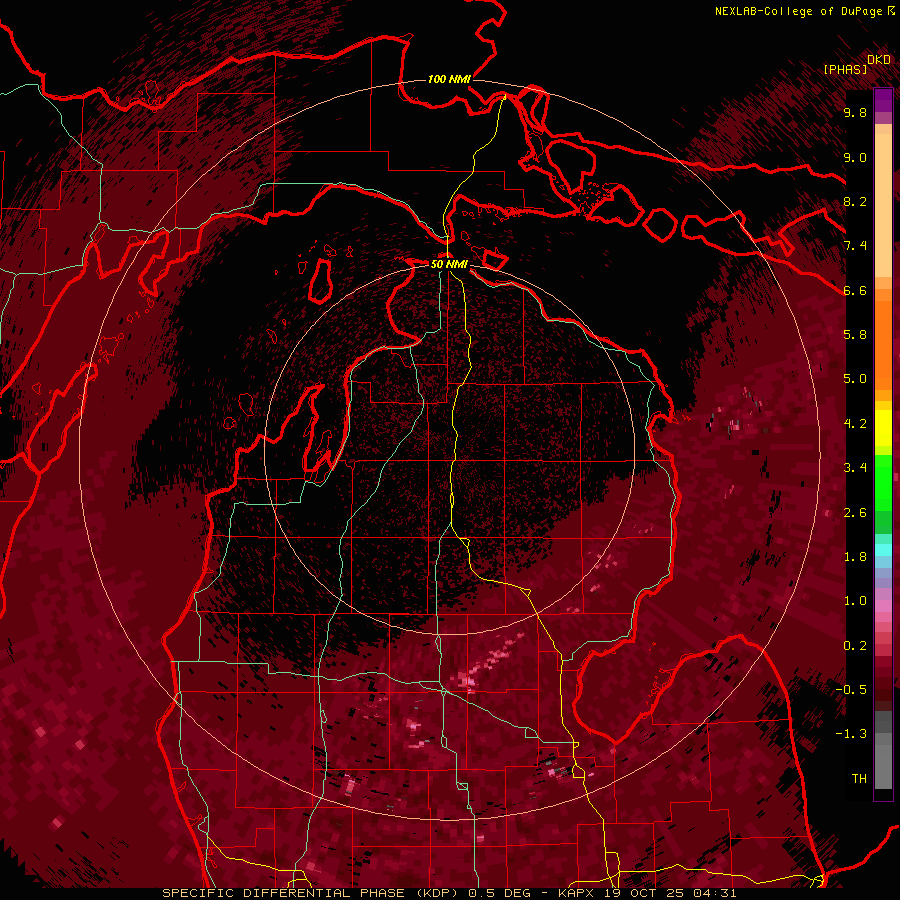
Task: Click the 5.0 scale value
Action: (855, 379)
